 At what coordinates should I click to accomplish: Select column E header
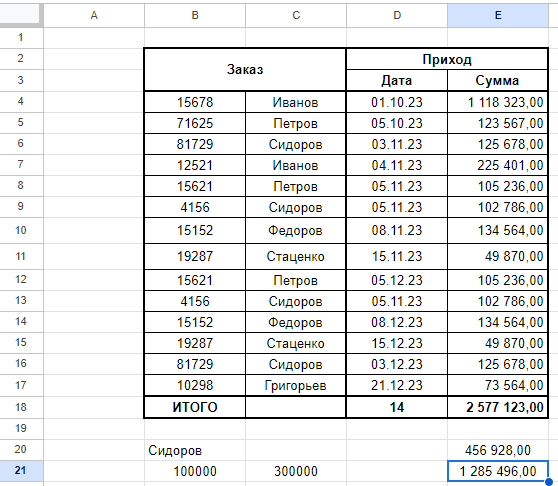[498, 15]
